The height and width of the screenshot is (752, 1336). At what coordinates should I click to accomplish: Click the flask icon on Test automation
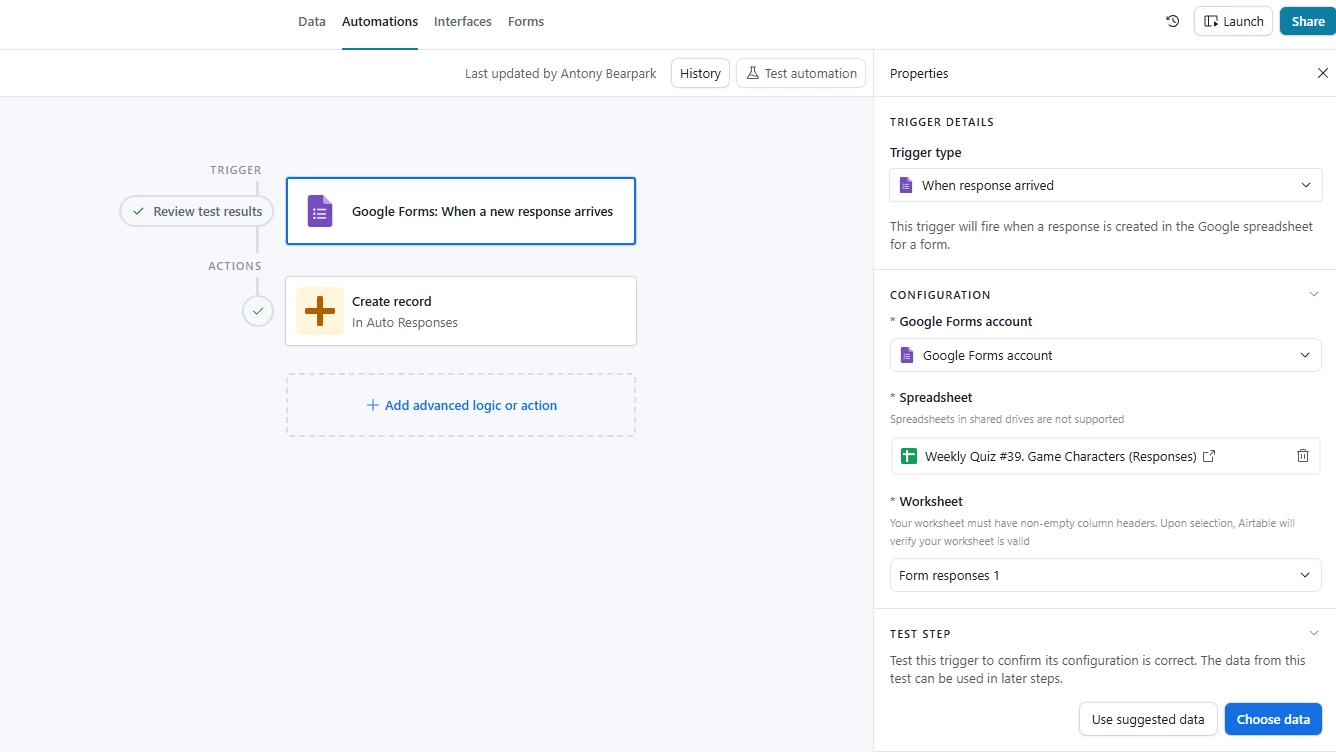pos(753,73)
